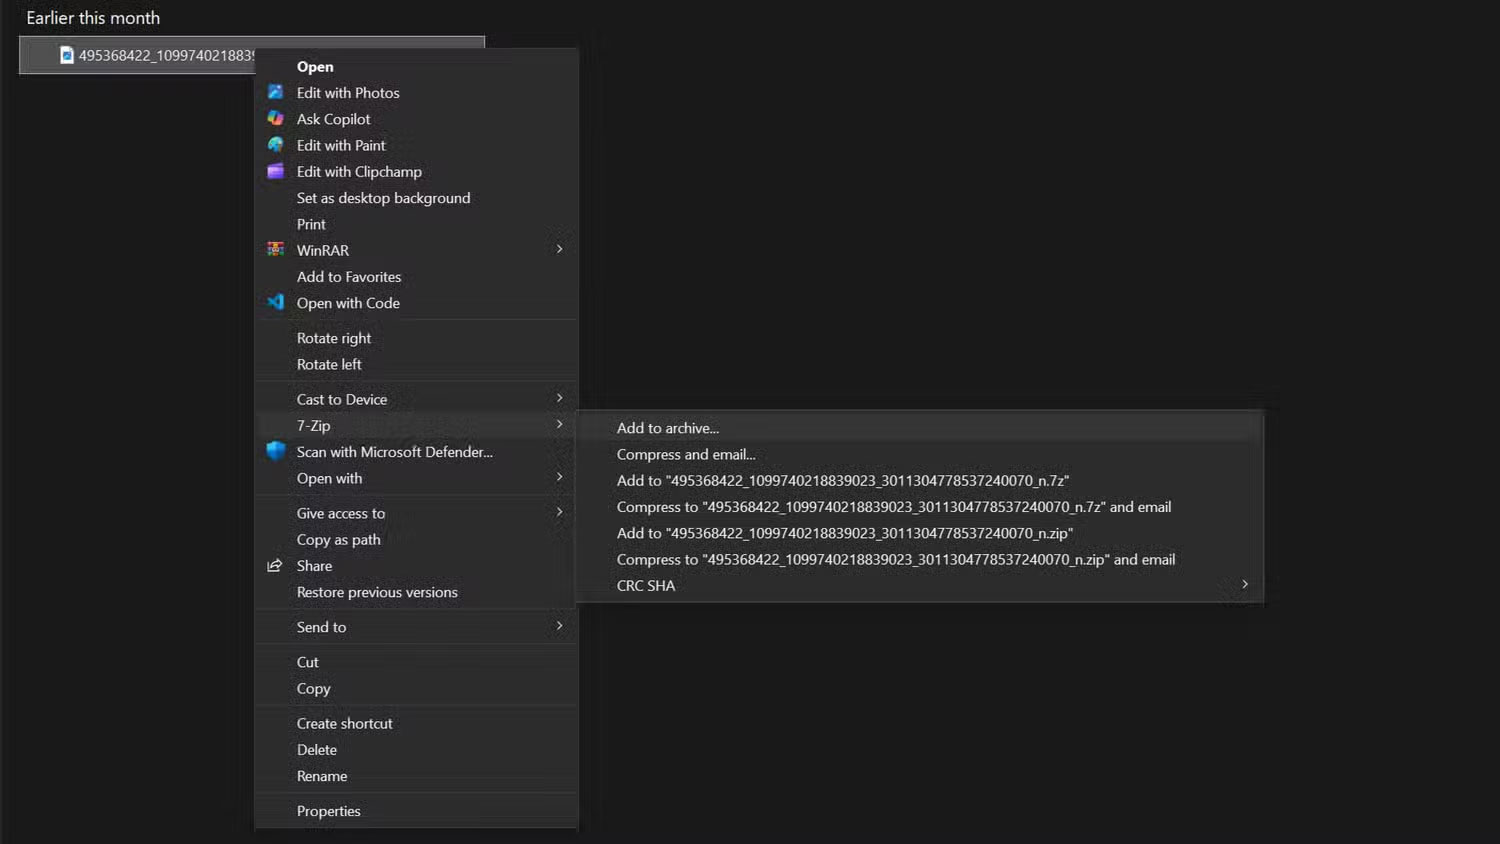Screen dimensions: 1500x844
Task: Select Set as desktop background
Action: [383, 197]
